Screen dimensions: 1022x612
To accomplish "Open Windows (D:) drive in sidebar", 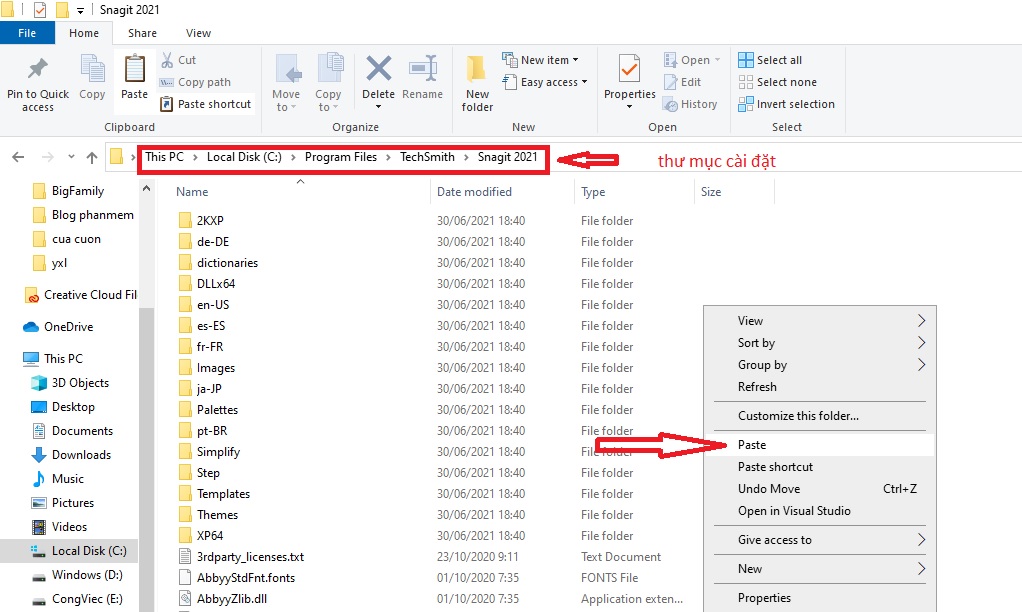I will click(77, 576).
